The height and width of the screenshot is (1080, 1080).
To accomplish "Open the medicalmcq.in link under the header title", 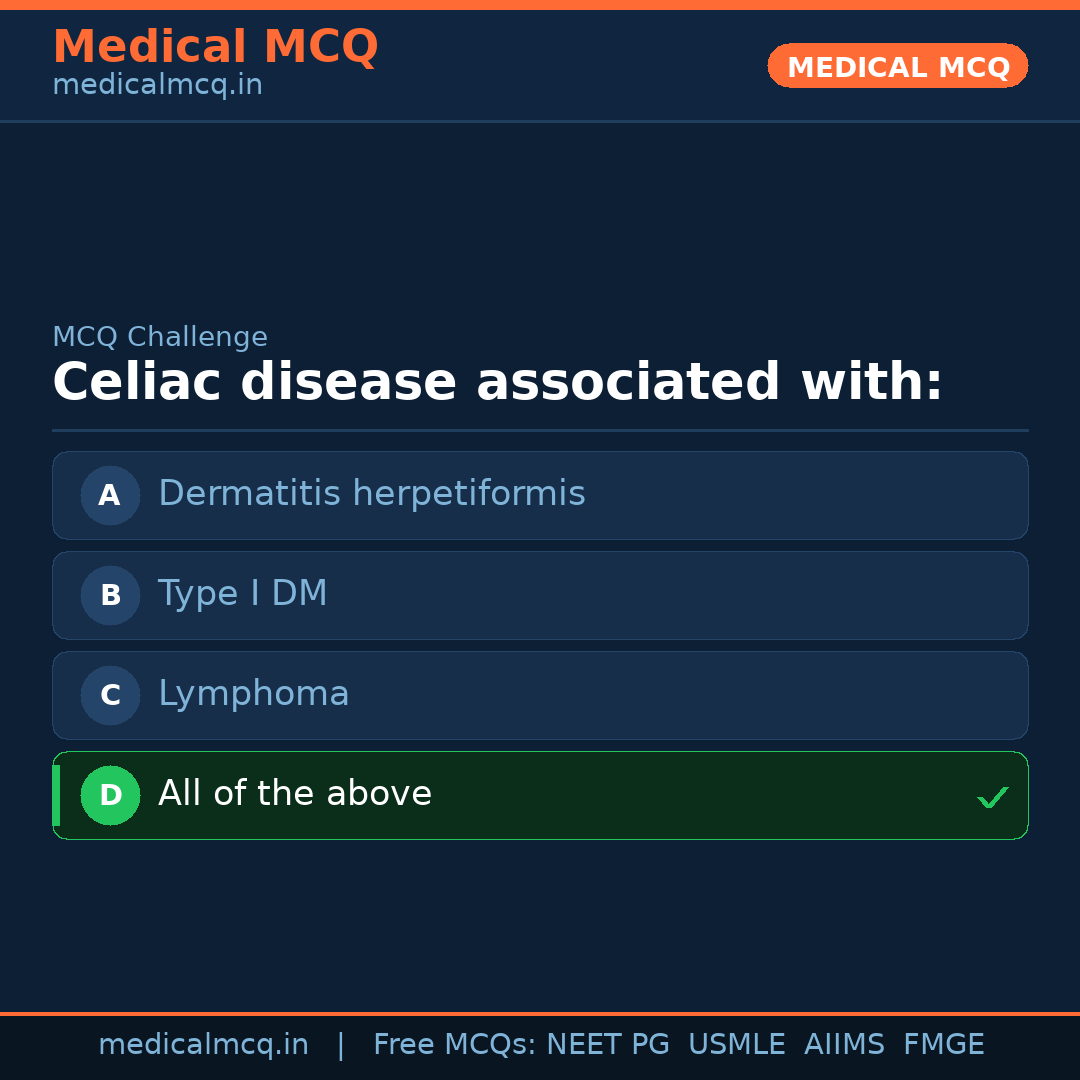I will [x=157, y=85].
